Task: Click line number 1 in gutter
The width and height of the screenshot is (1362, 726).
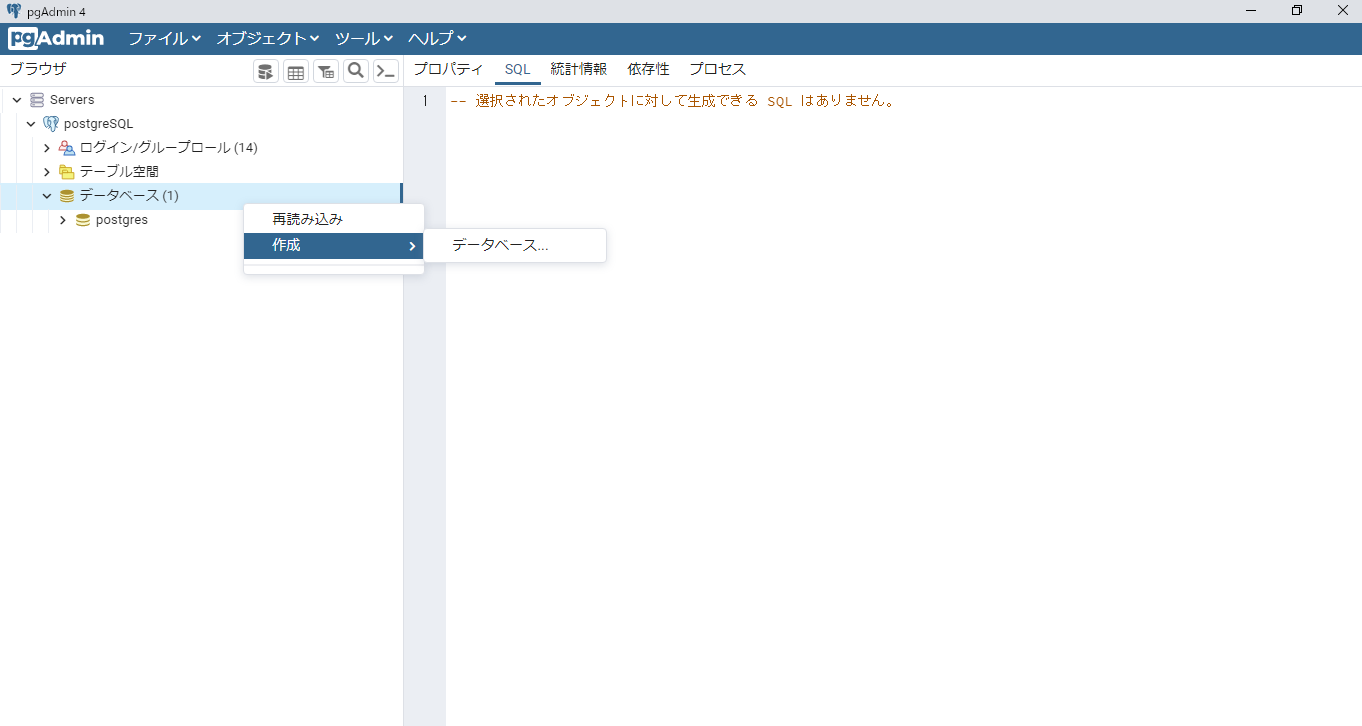Action: [x=425, y=101]
